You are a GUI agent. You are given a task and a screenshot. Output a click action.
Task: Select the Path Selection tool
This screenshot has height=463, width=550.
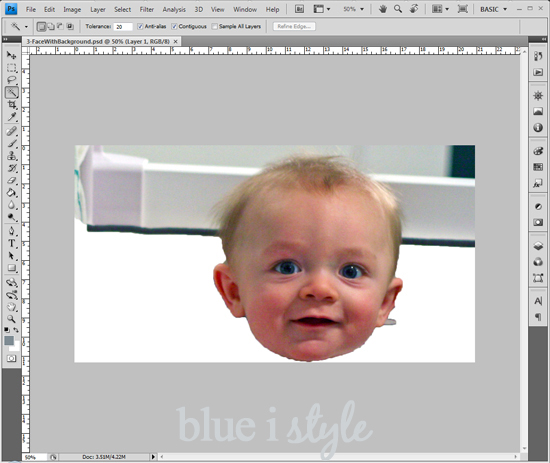[x=12, y=256]
